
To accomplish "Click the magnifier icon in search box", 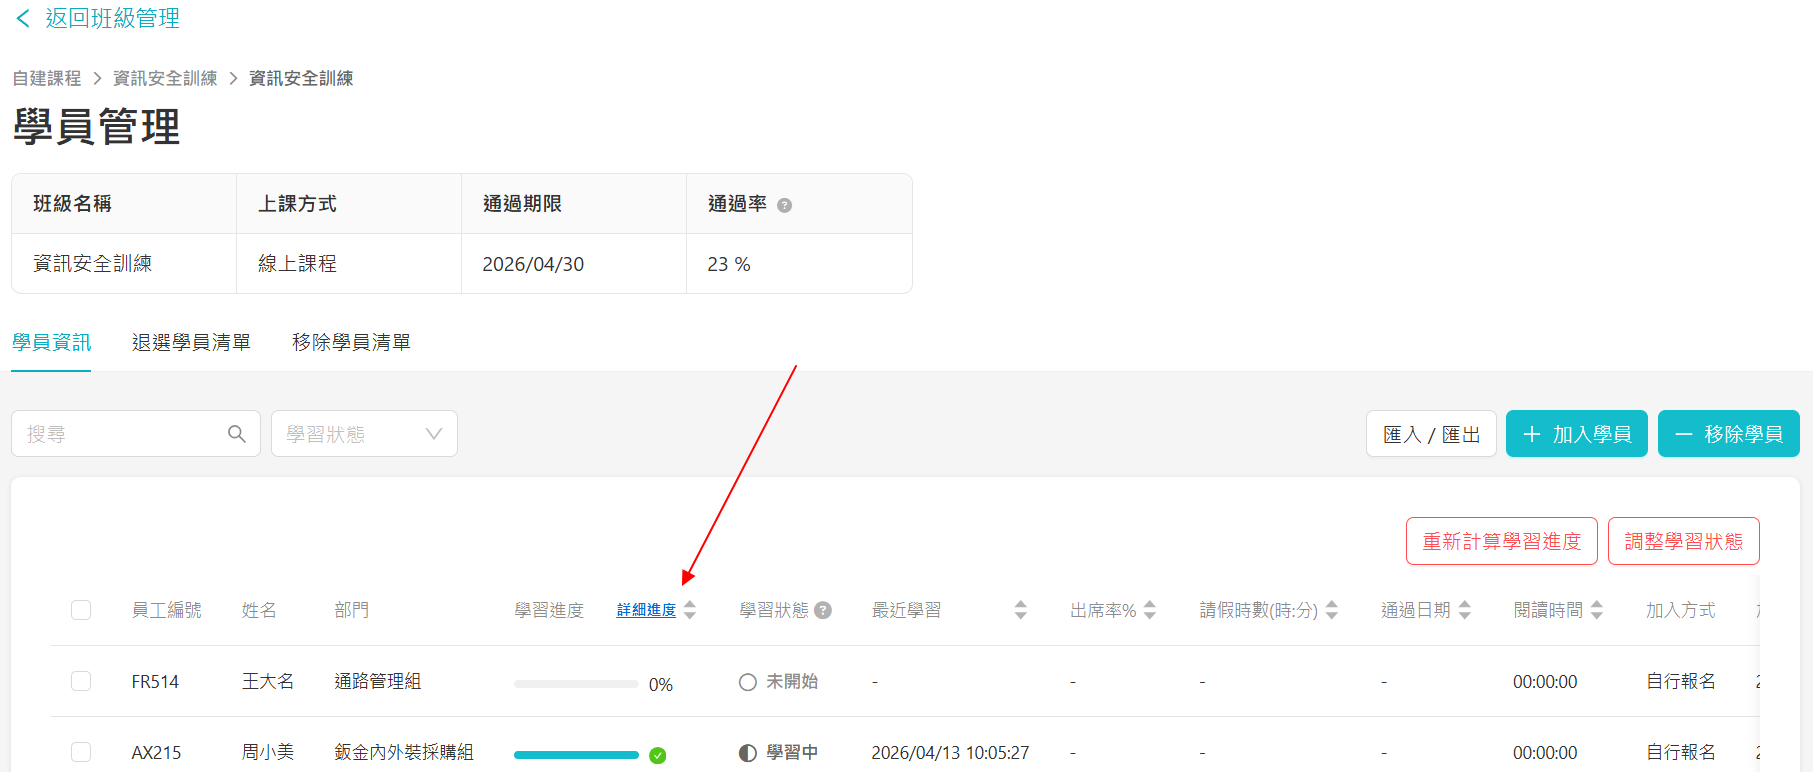I will pyautogui.click(x=237, y=434).
